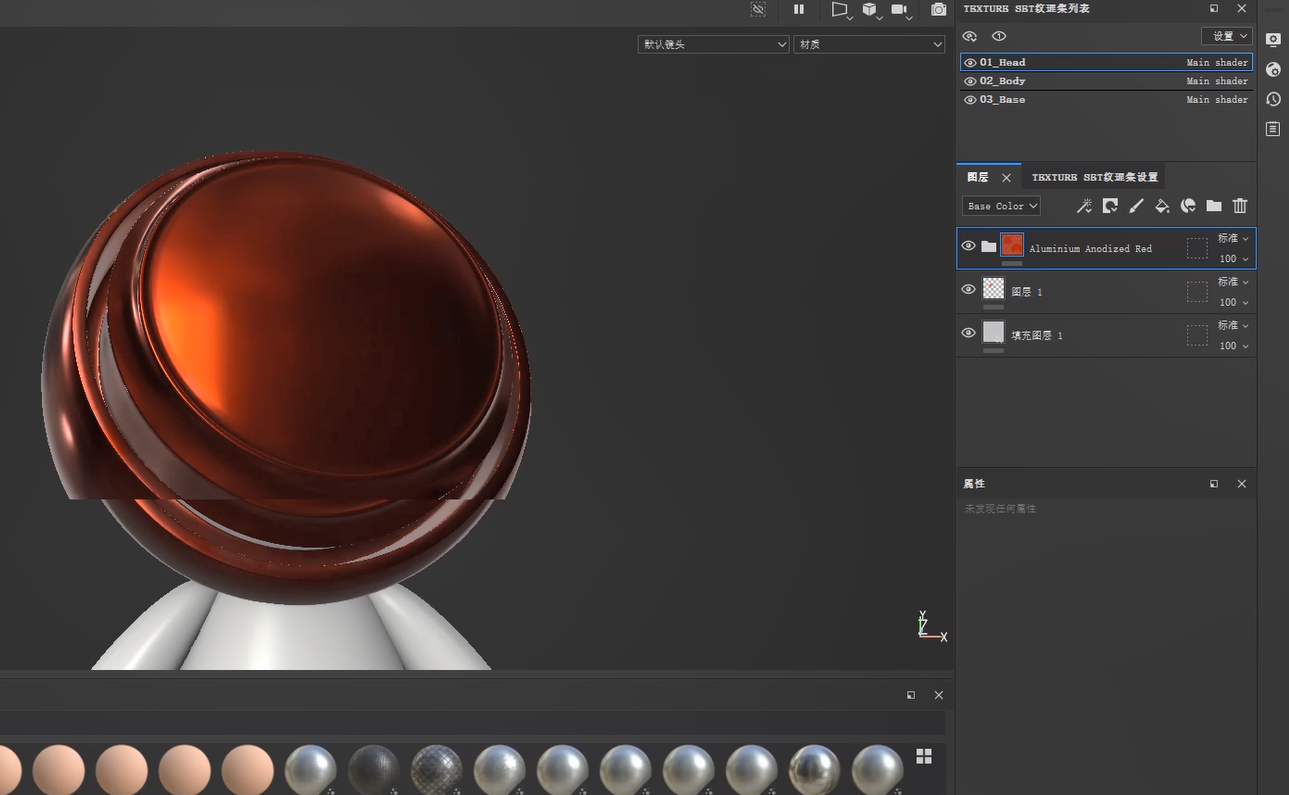Add a fill layer with bucket icon
Screen dimensions: 1289x795
(1162, 206)
